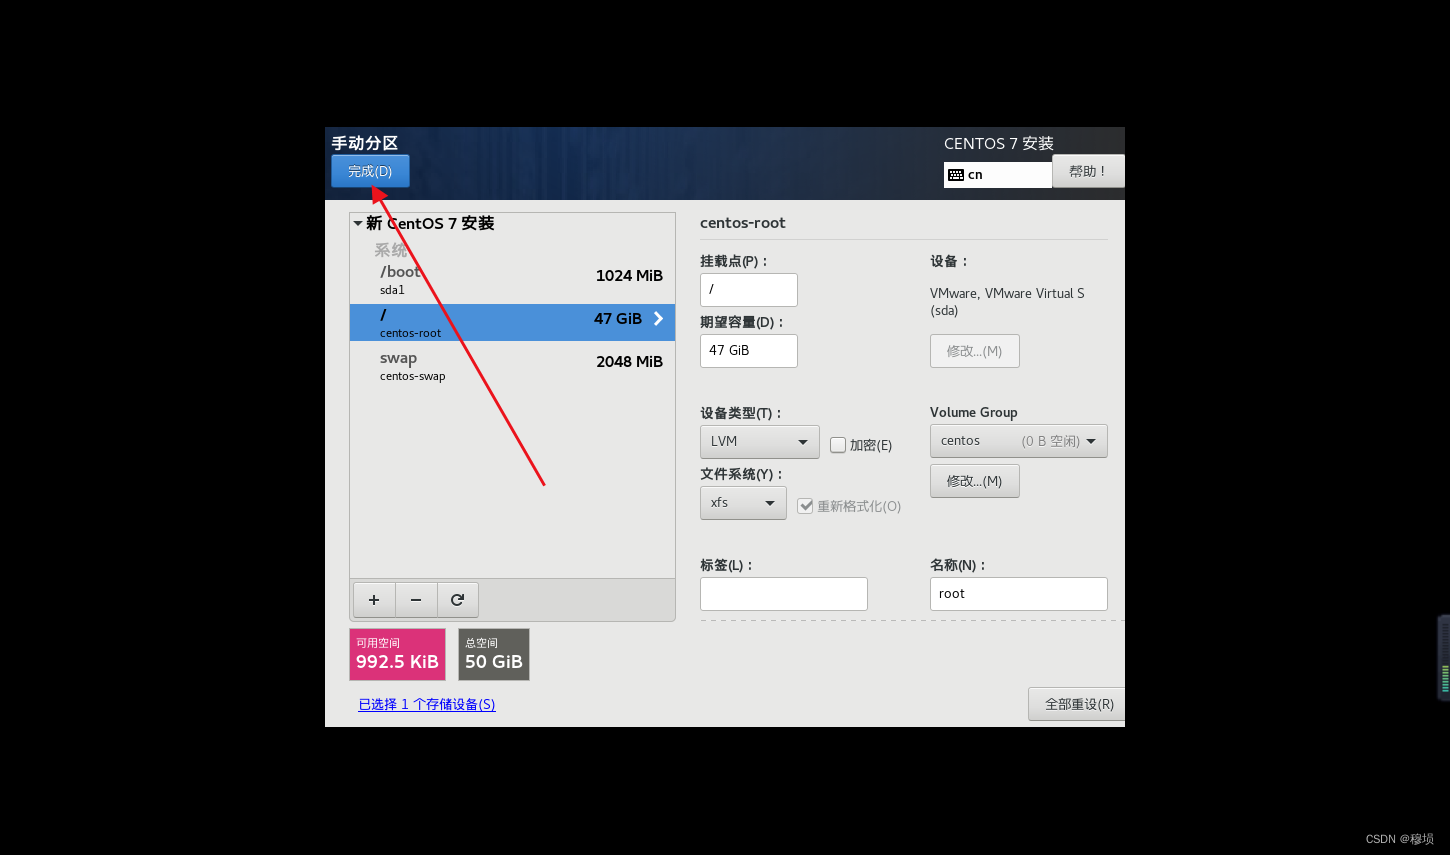
Task: Add a new mount point with the plus icon
Action: (x=374, y=599)
